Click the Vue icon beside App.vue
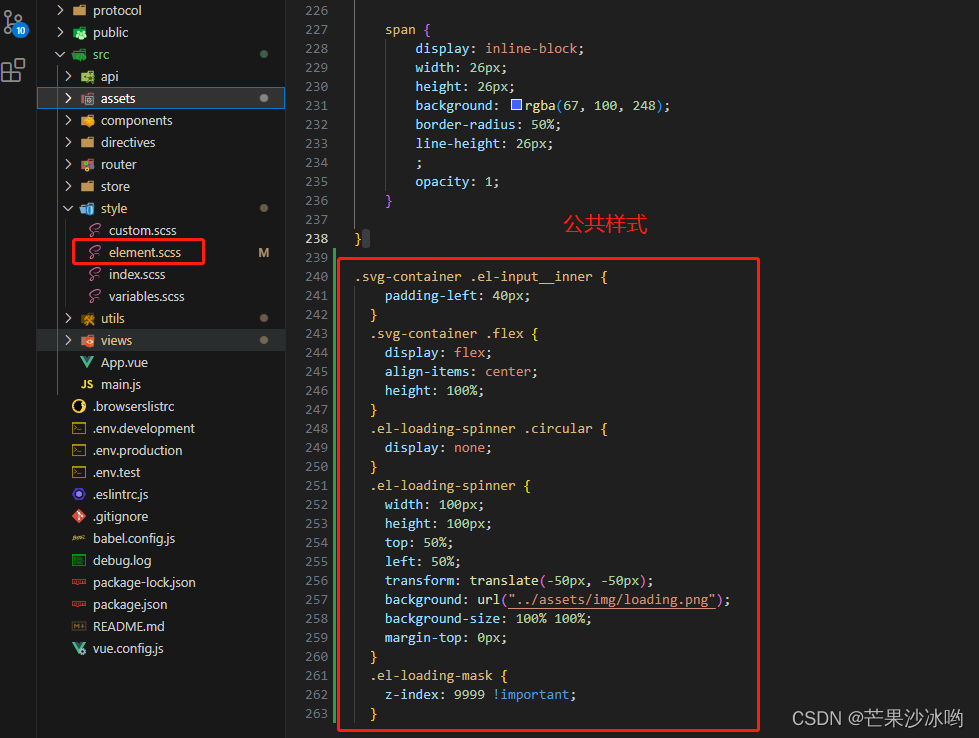979x738 pixels. tap(87, 362)
